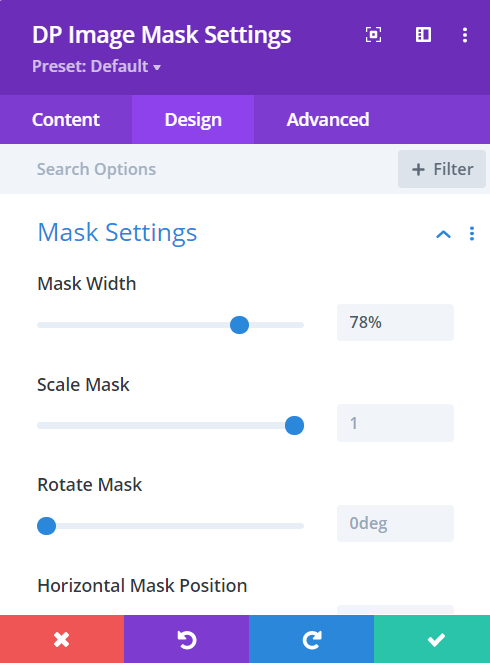
Task: Click the purple undo arrow button
Action: (x=186, y=639)
